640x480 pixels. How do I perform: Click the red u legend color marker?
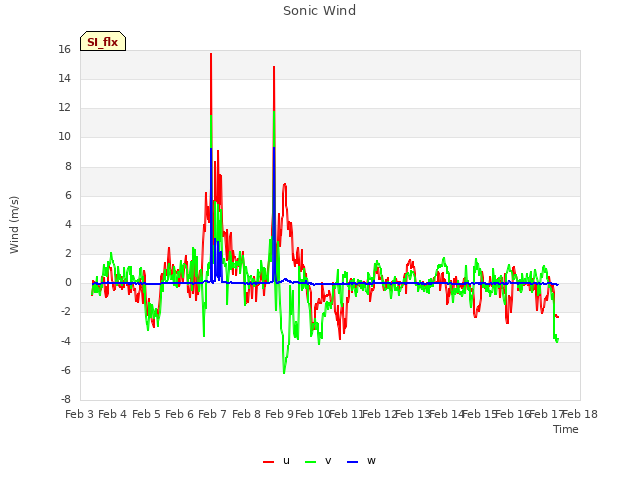(x=269, y=462)
